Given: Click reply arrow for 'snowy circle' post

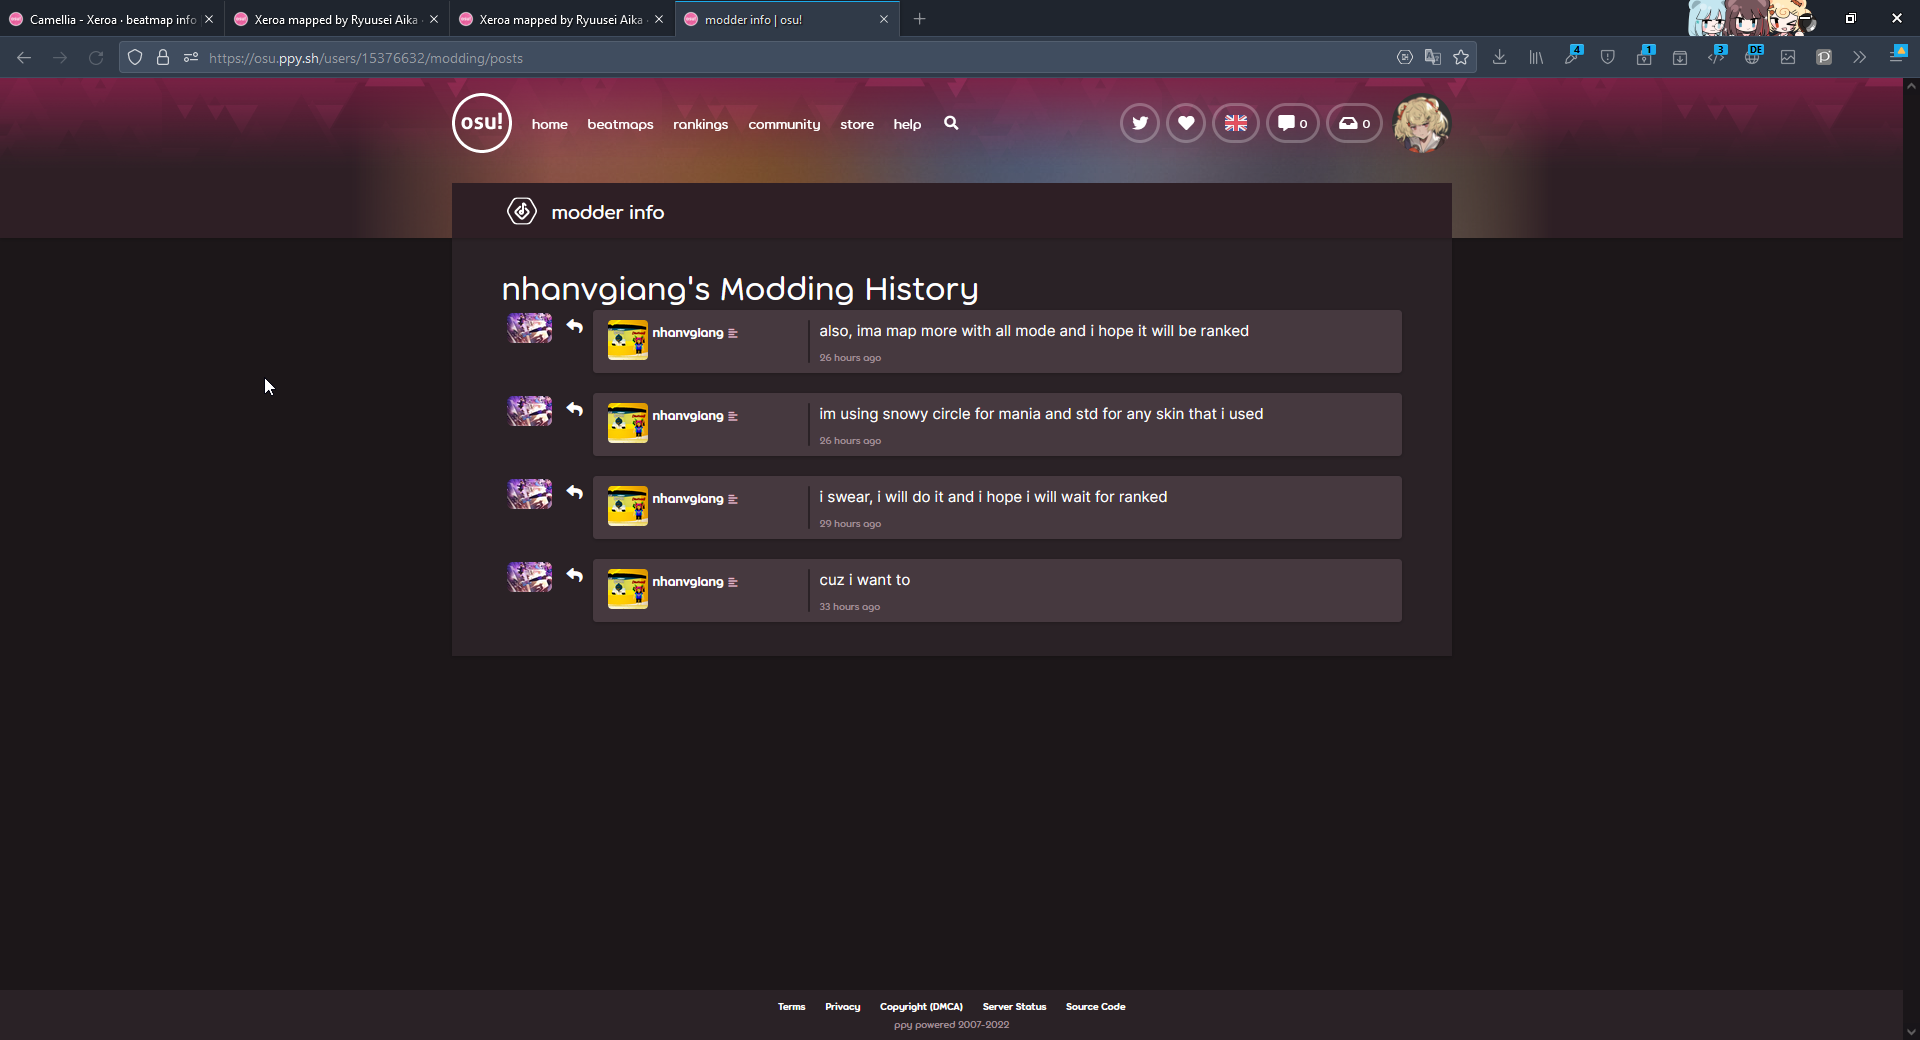Looking at the screenshot, I should click(574, 409).
